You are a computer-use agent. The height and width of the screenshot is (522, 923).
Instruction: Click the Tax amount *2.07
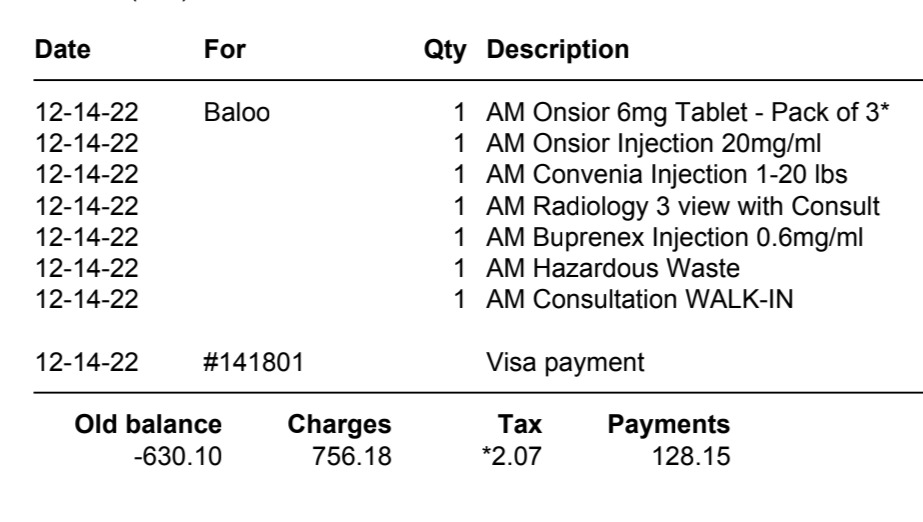click(x=512, y=457)
